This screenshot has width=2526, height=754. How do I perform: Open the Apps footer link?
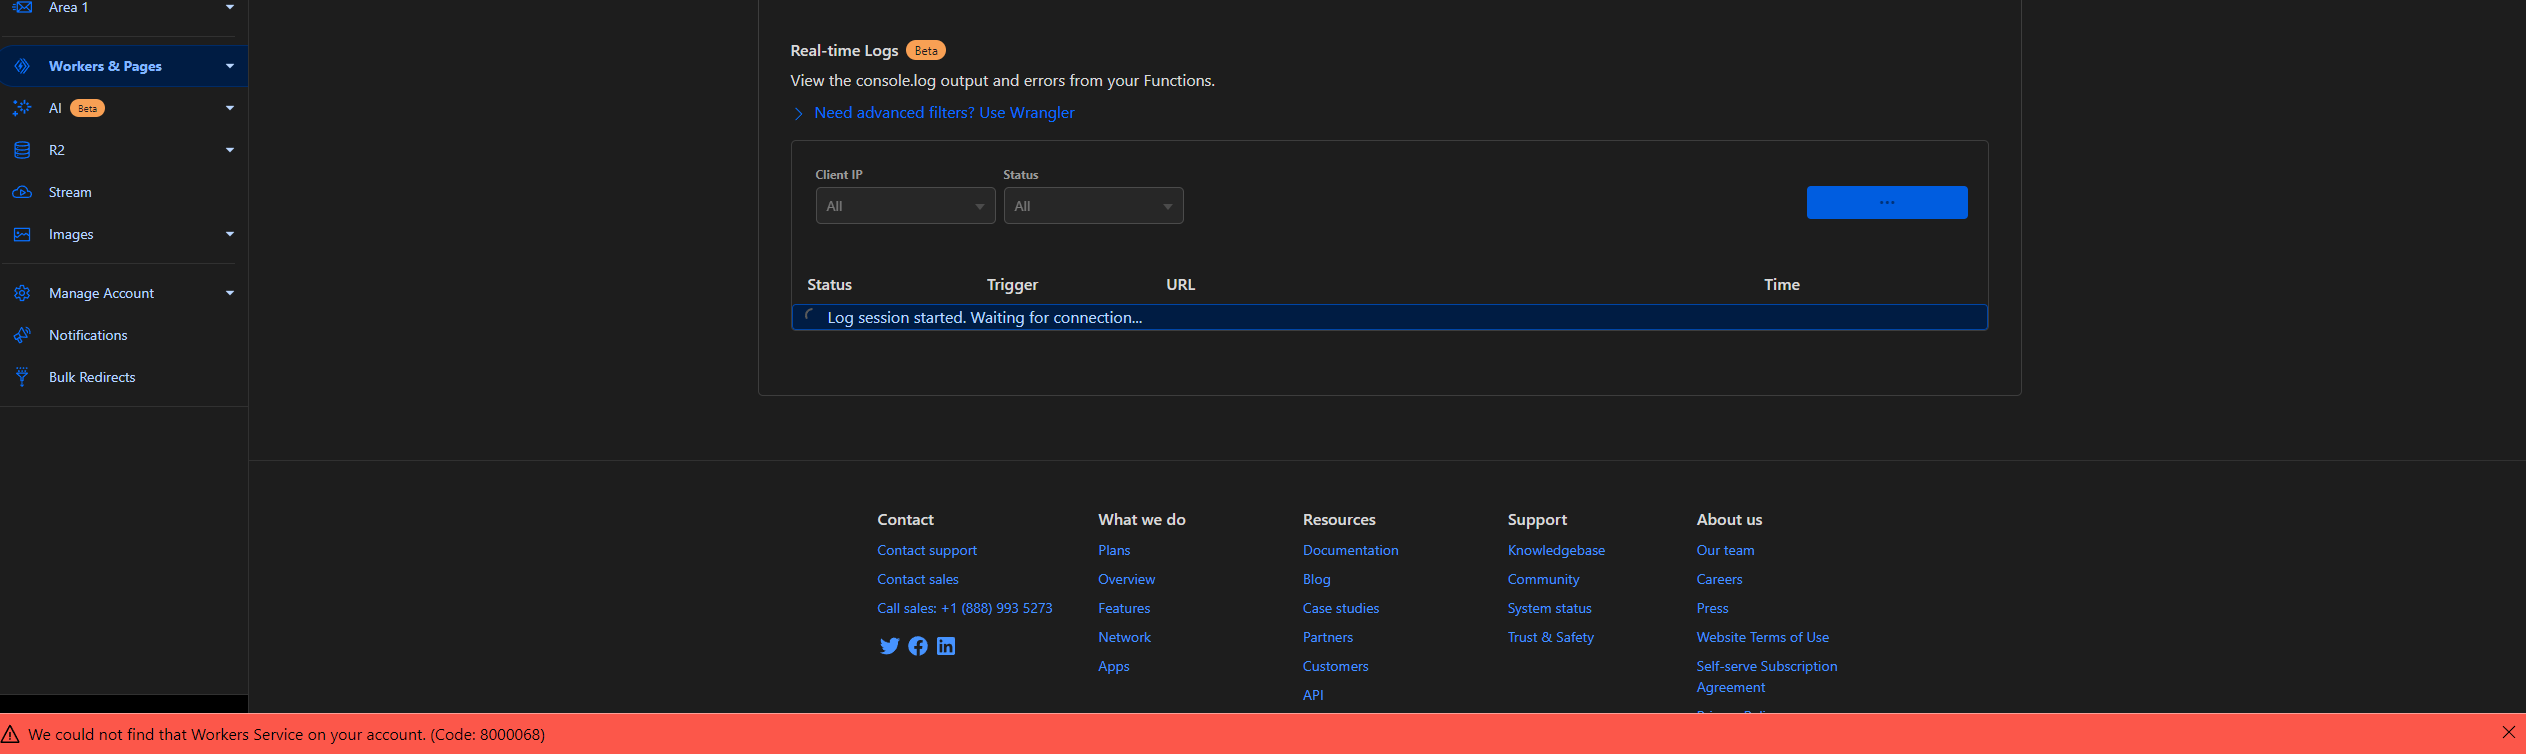pyautogui.click(x=1114, y=666)
